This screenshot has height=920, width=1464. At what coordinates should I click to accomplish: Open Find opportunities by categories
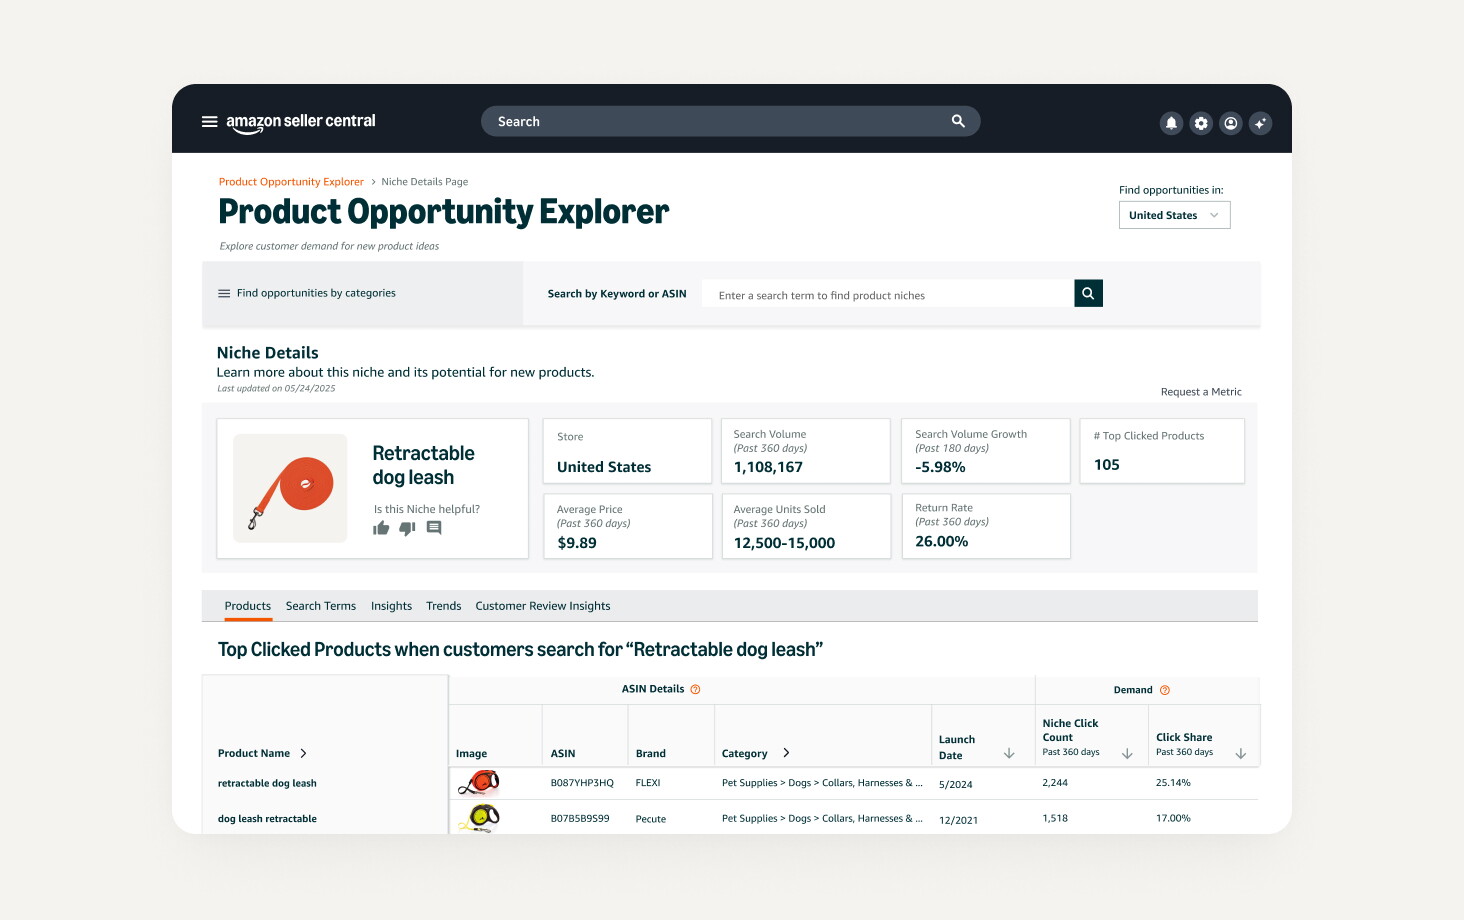[316, 293]
